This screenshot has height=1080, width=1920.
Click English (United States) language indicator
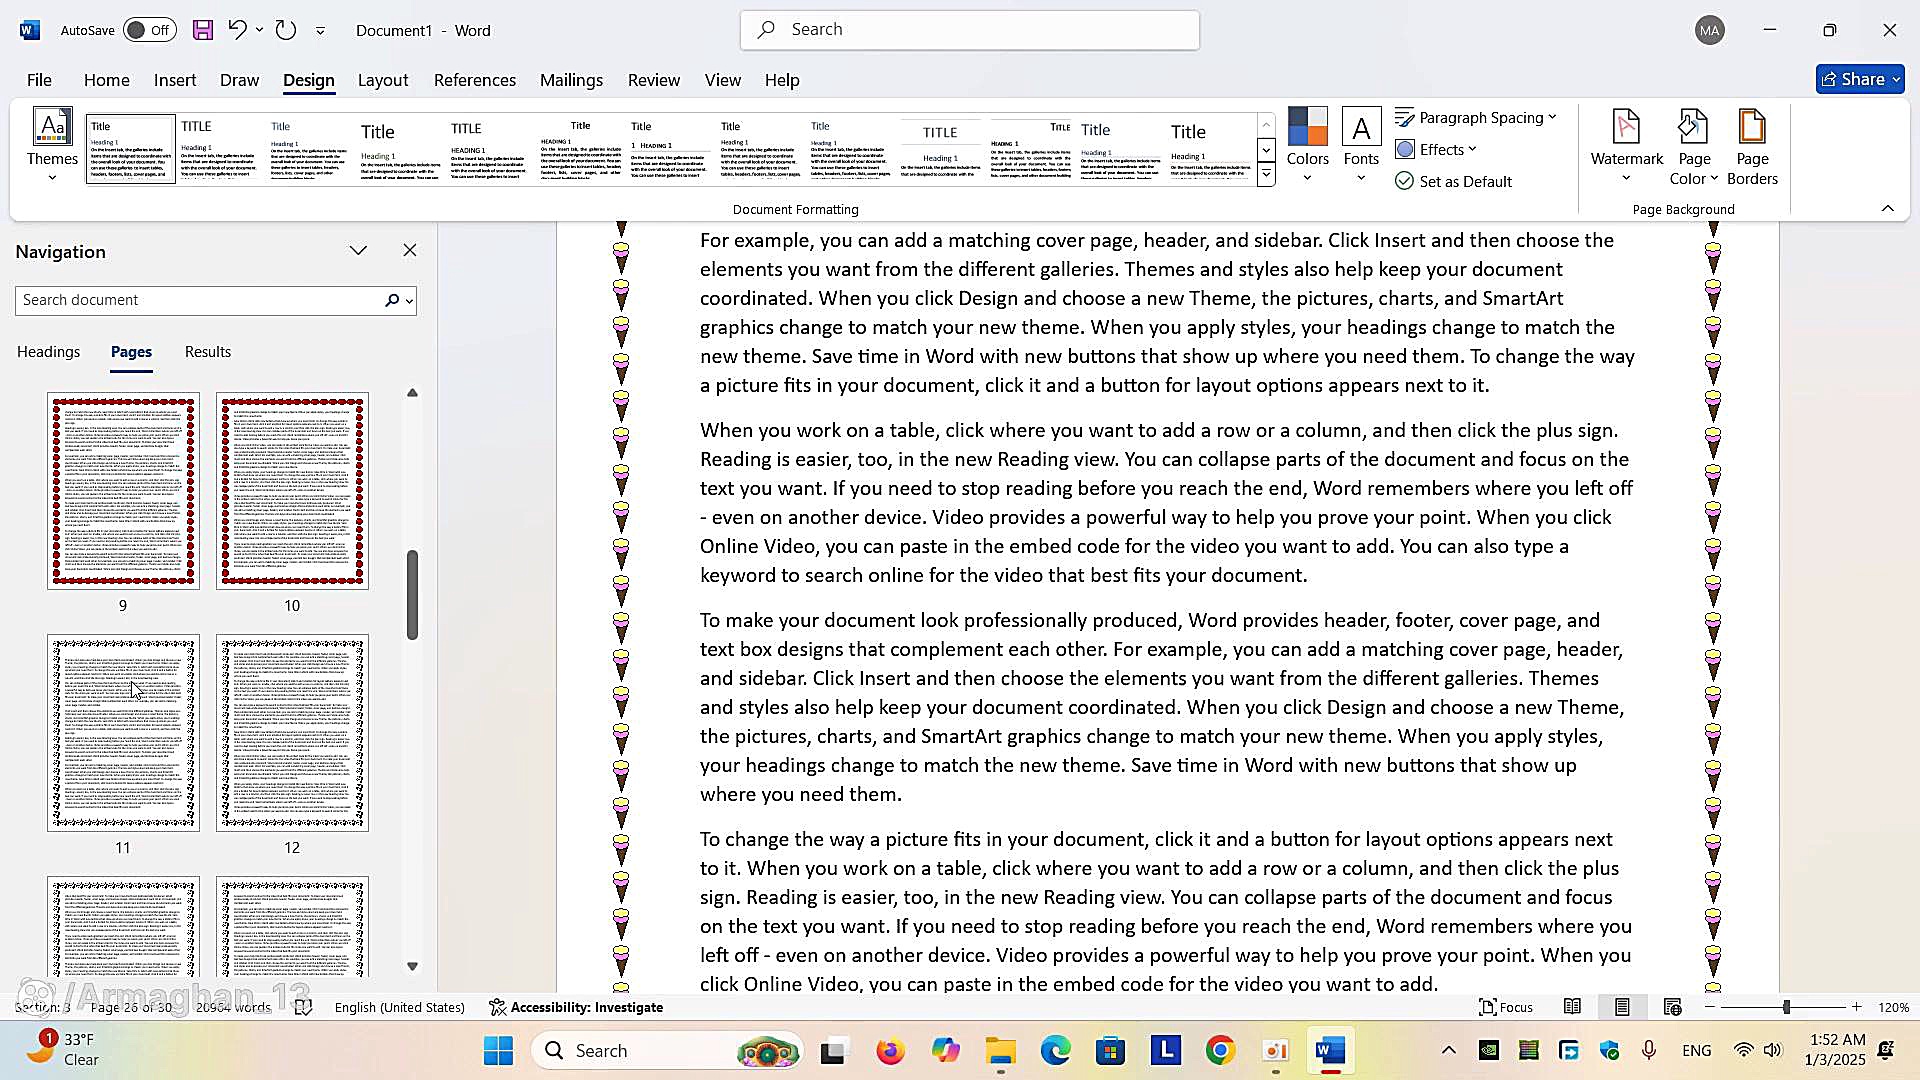pyautogui.click(x=399, y=1007)
